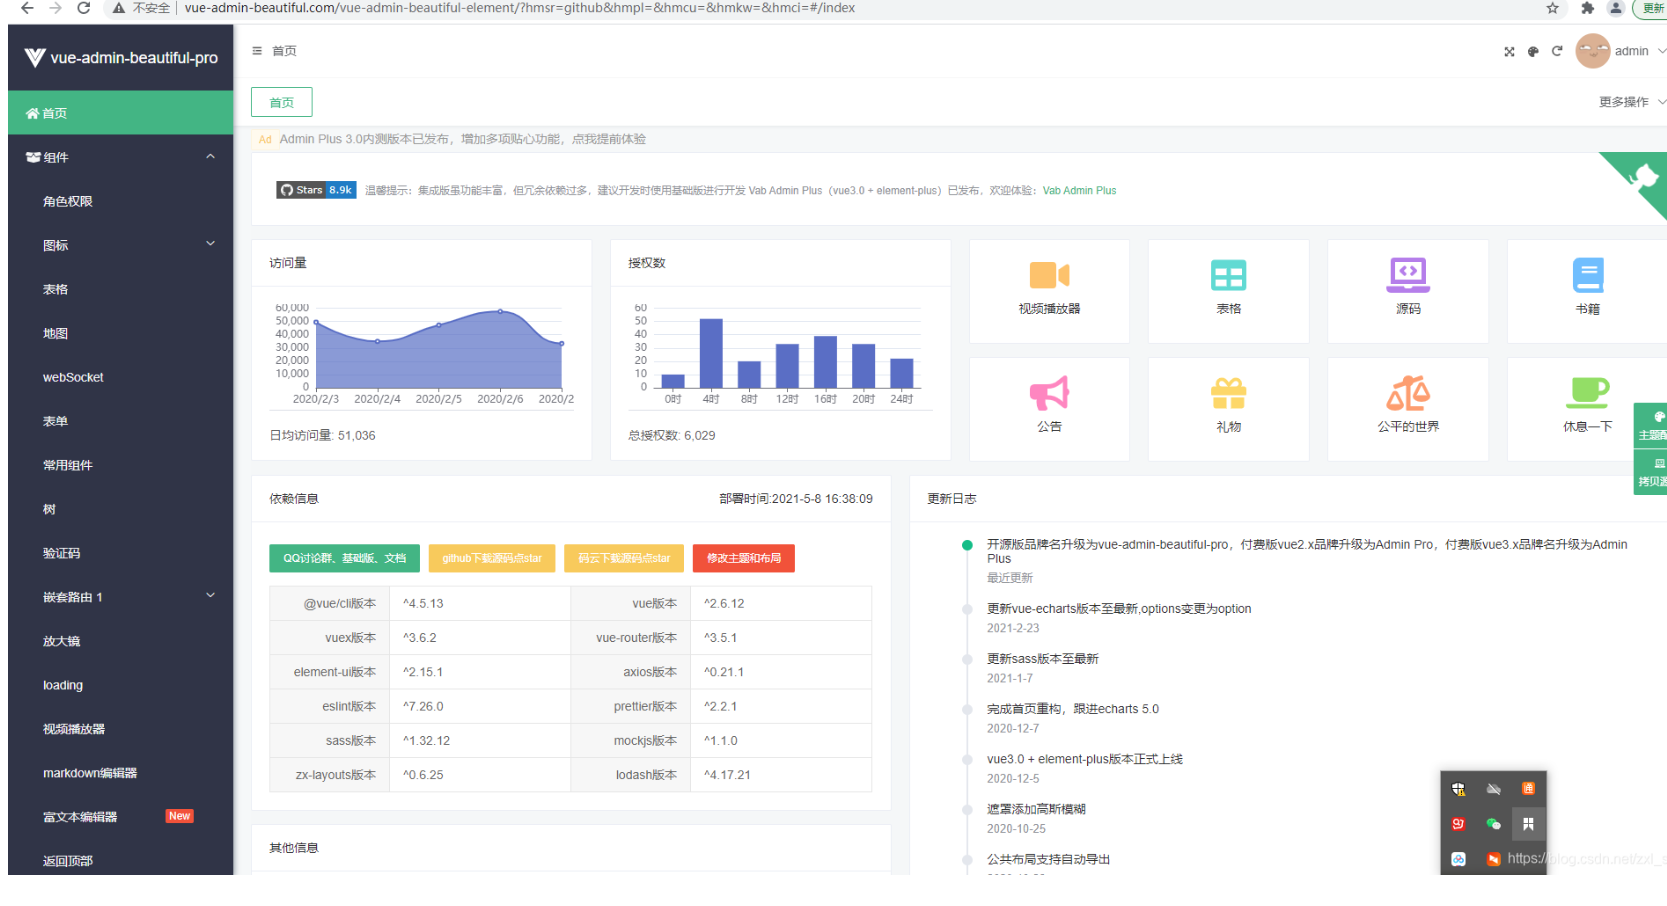This screenshot has width=1667, height=906.
Task: Reload the page with browser refresh button
Action: [x=84, y=8]
